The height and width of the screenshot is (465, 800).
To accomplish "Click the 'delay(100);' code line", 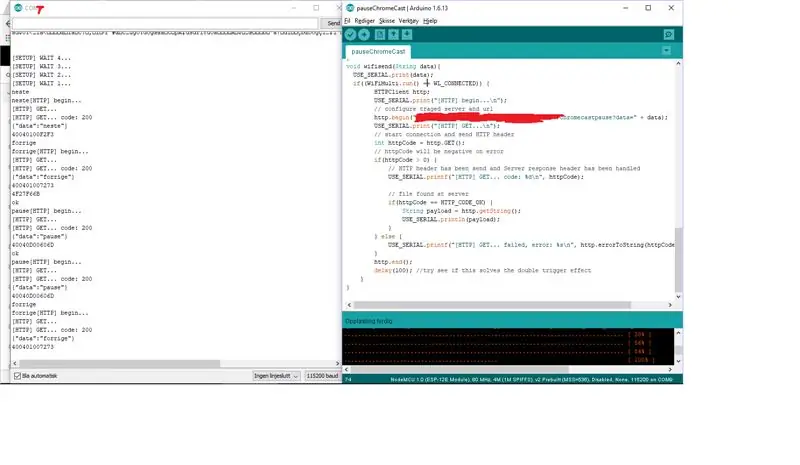I will coord(483,271).
